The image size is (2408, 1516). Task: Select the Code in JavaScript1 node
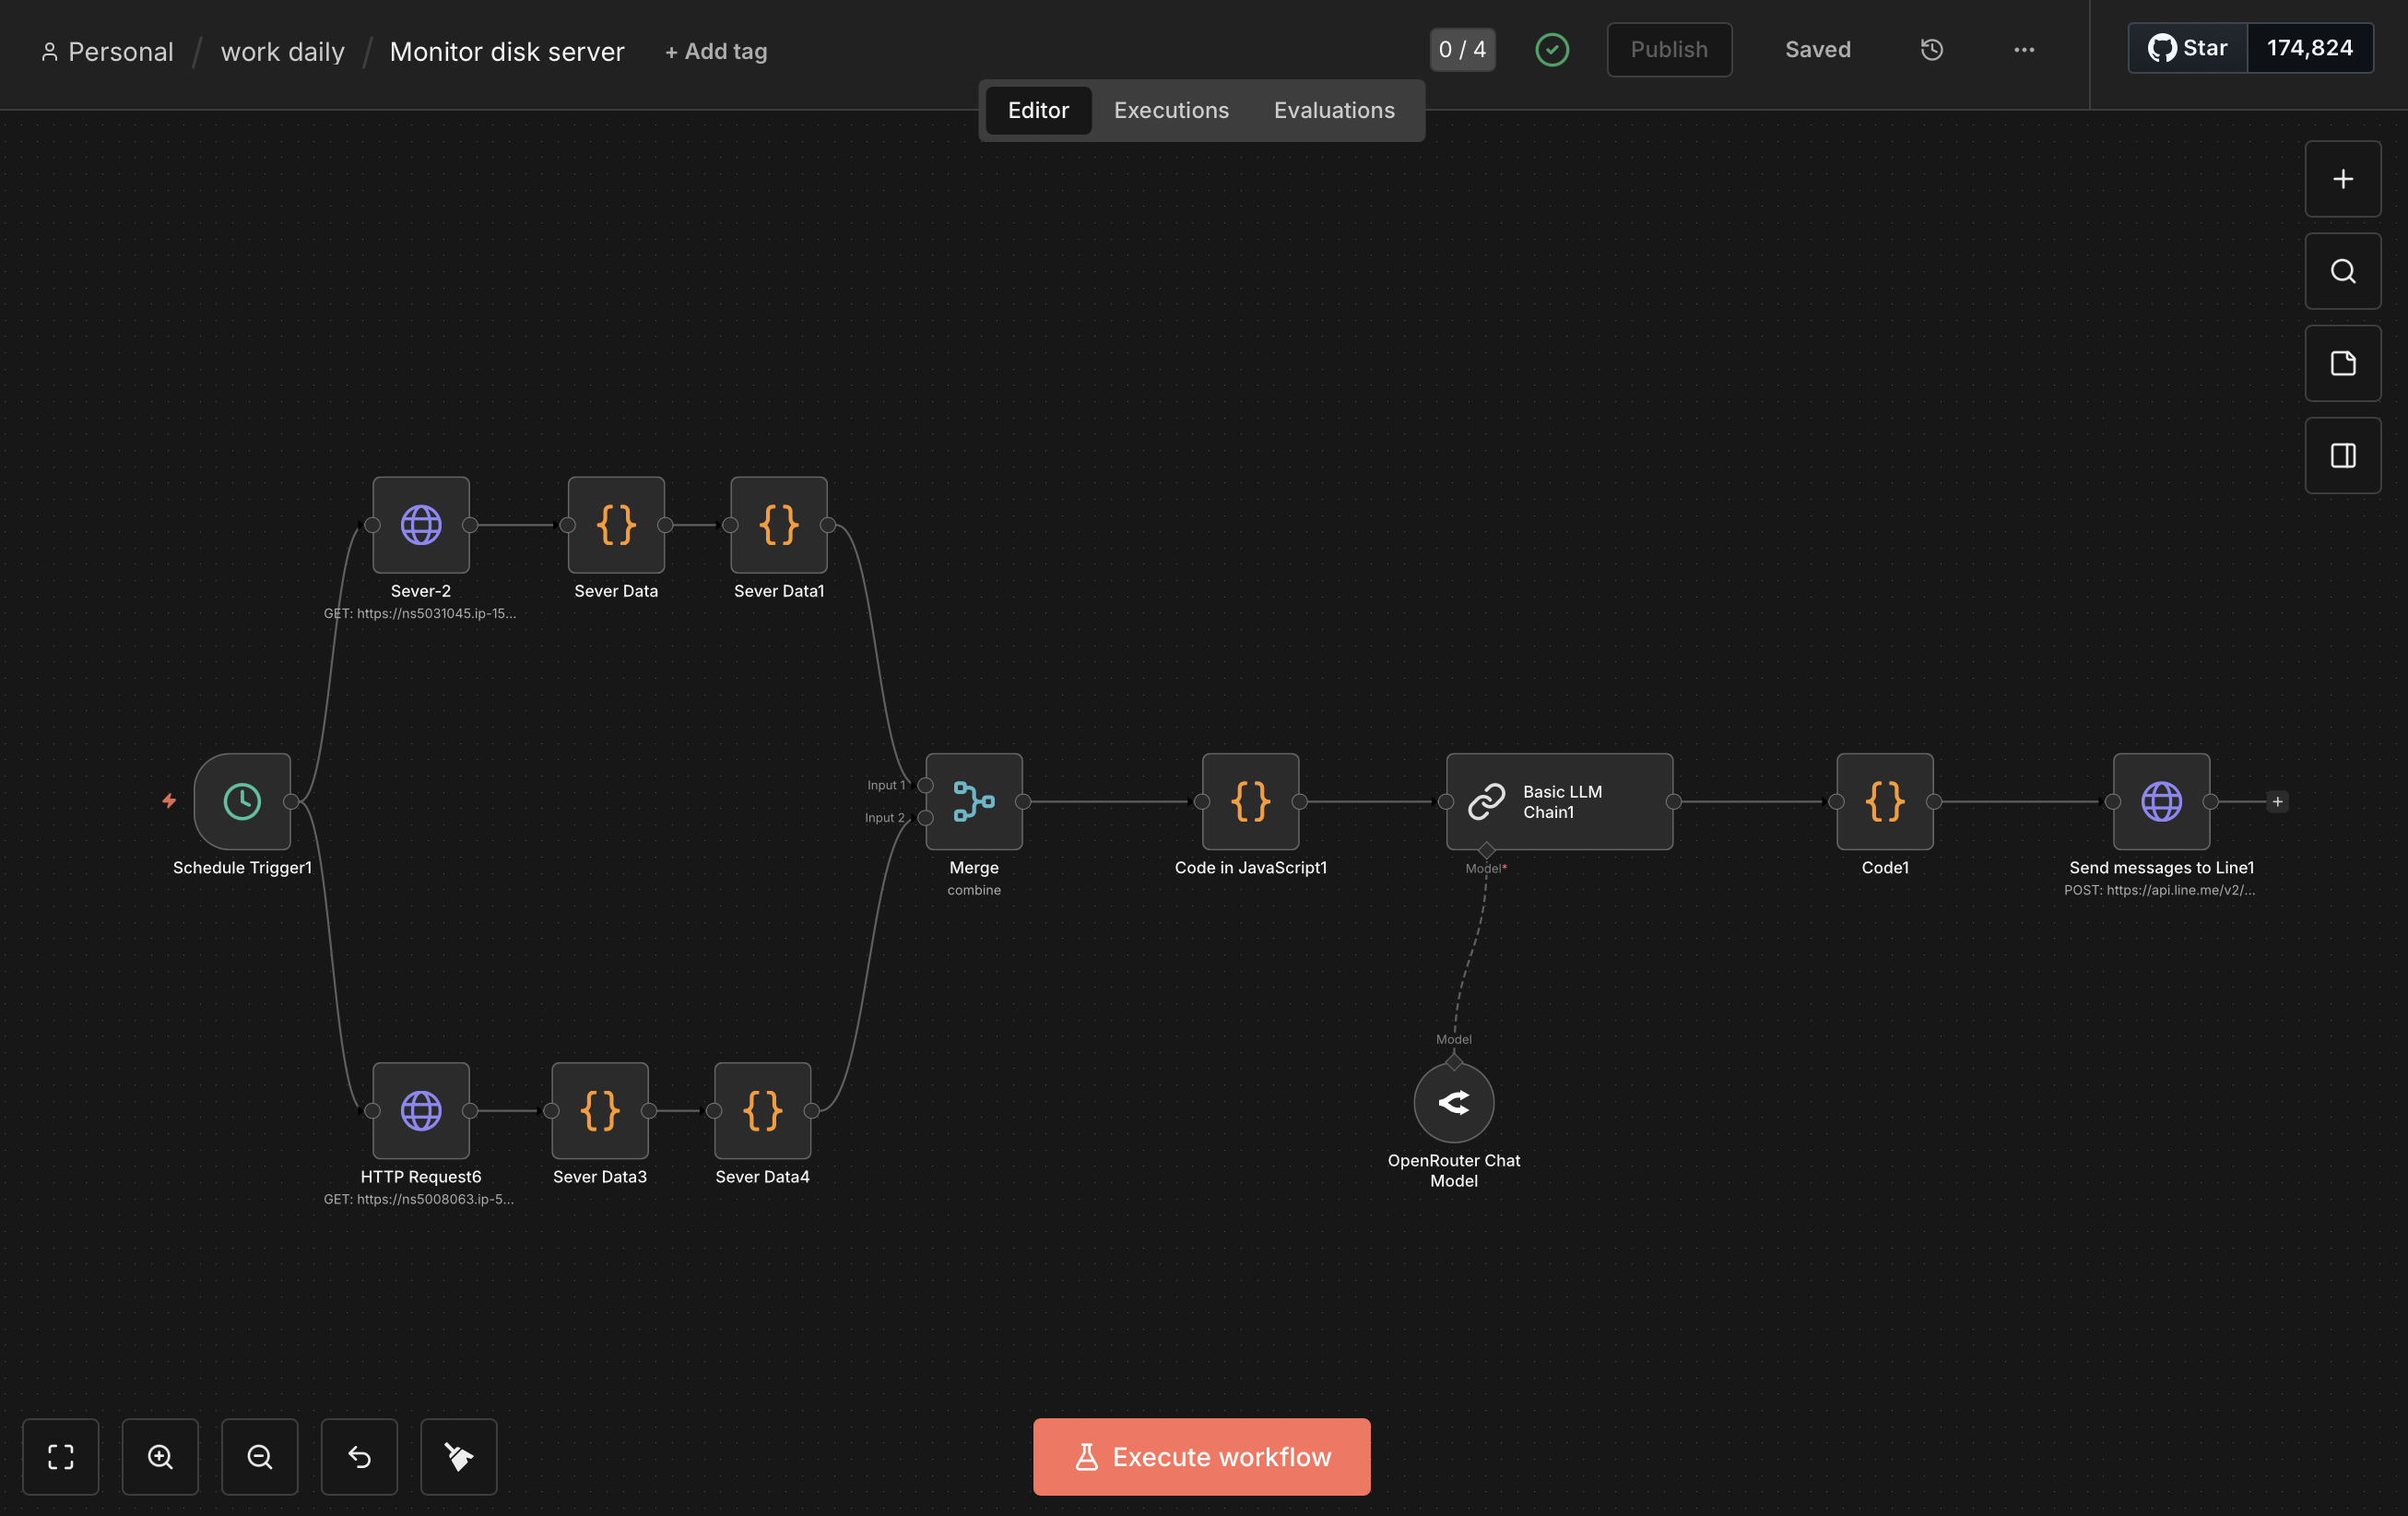coord(1250,801)
